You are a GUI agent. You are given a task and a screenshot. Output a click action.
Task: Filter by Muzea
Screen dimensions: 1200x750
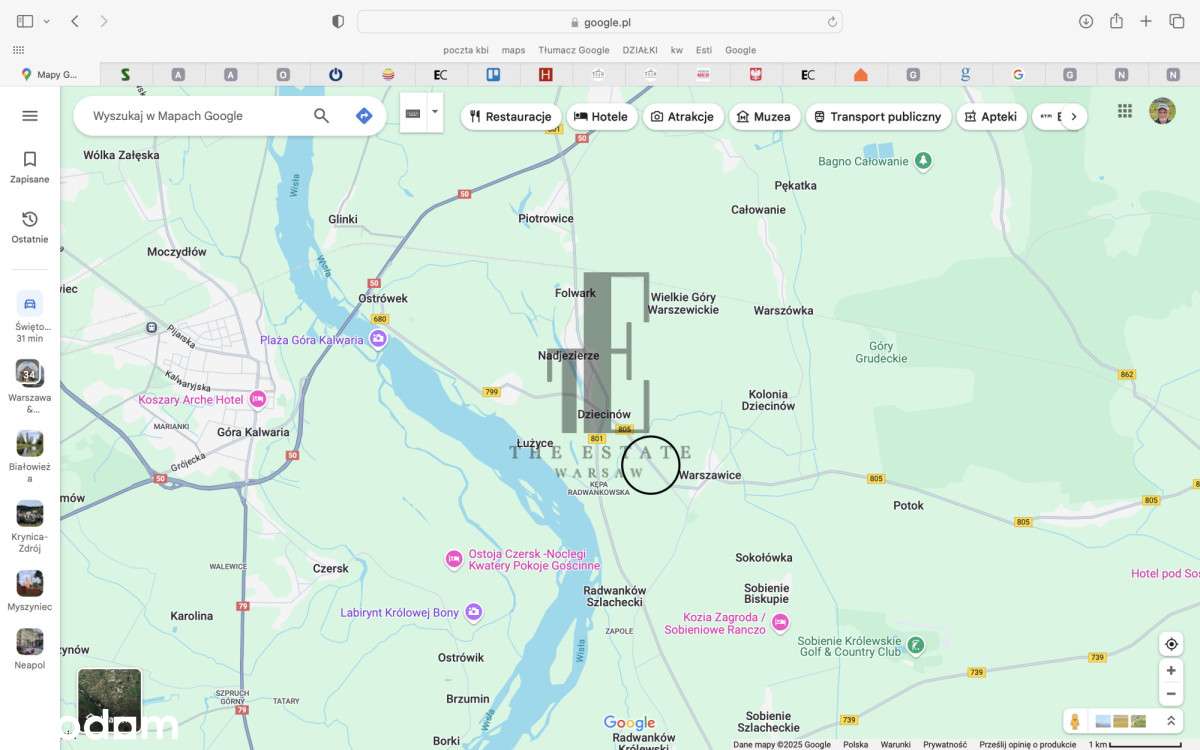764,117
